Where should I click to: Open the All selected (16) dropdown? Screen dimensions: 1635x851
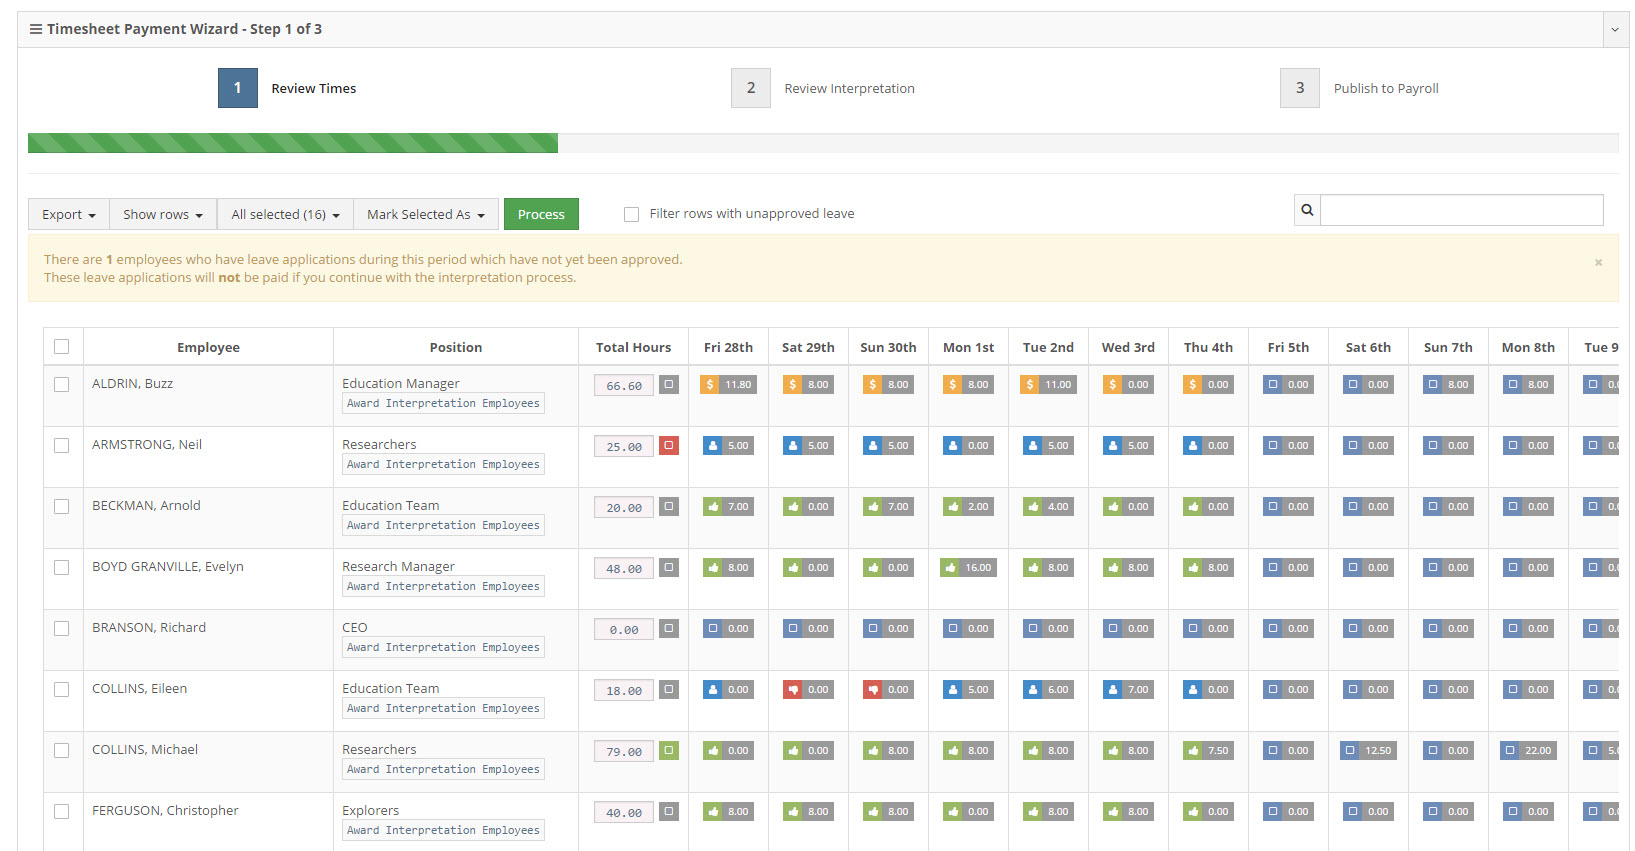coord(285,214)
